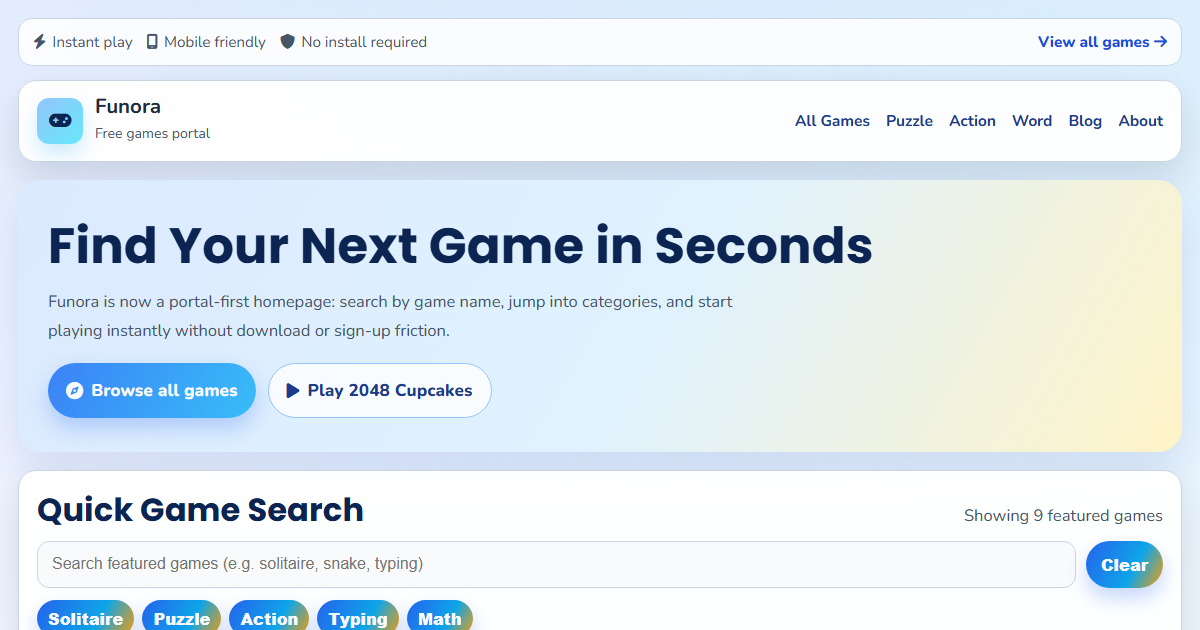Select the Typing category chip
The height and width of the screenshot is (630, 1200).
point(358,617)
